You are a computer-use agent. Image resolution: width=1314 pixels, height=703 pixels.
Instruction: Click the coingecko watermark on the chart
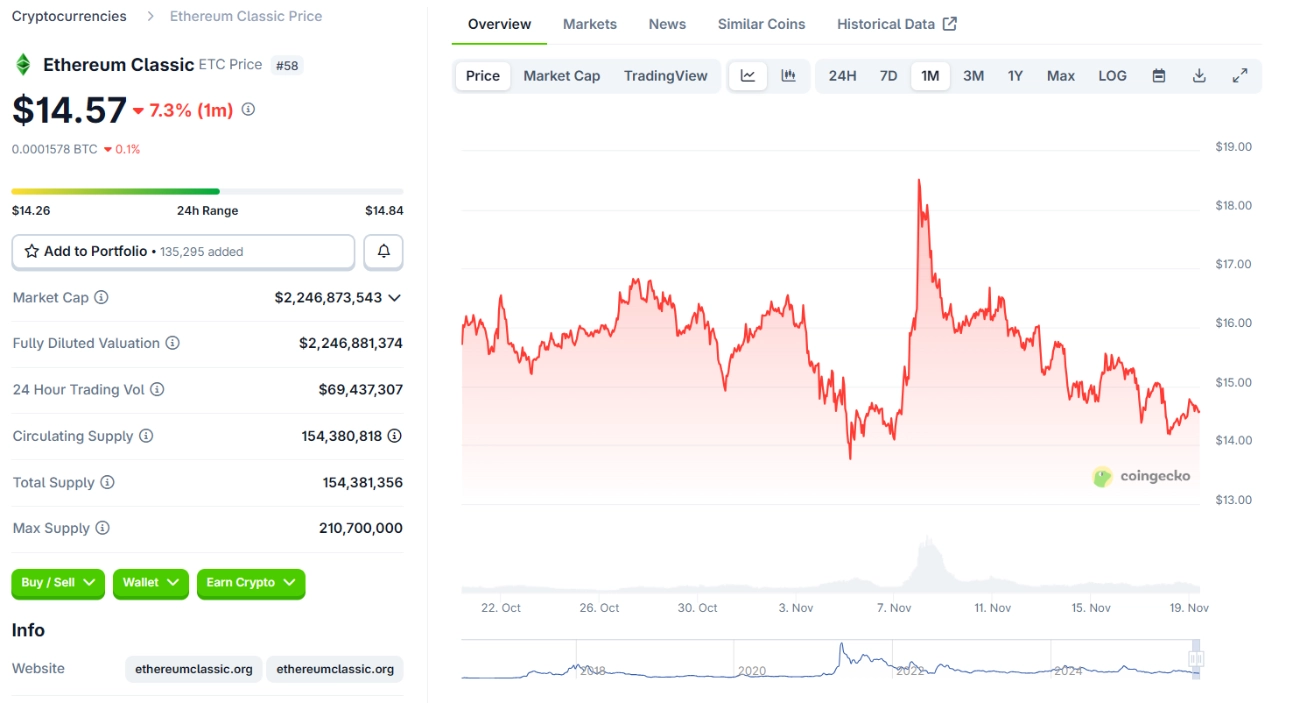1143,477
